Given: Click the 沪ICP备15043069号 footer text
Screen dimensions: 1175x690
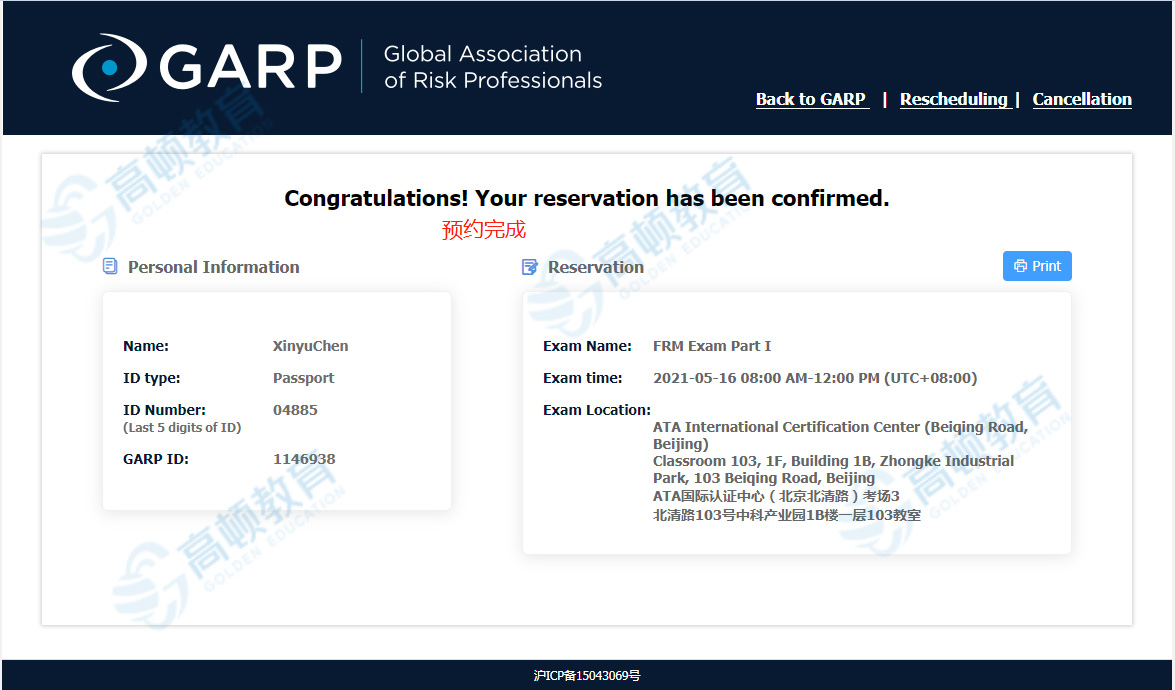Looking at the screenshot, I should (x=588, y=676).
